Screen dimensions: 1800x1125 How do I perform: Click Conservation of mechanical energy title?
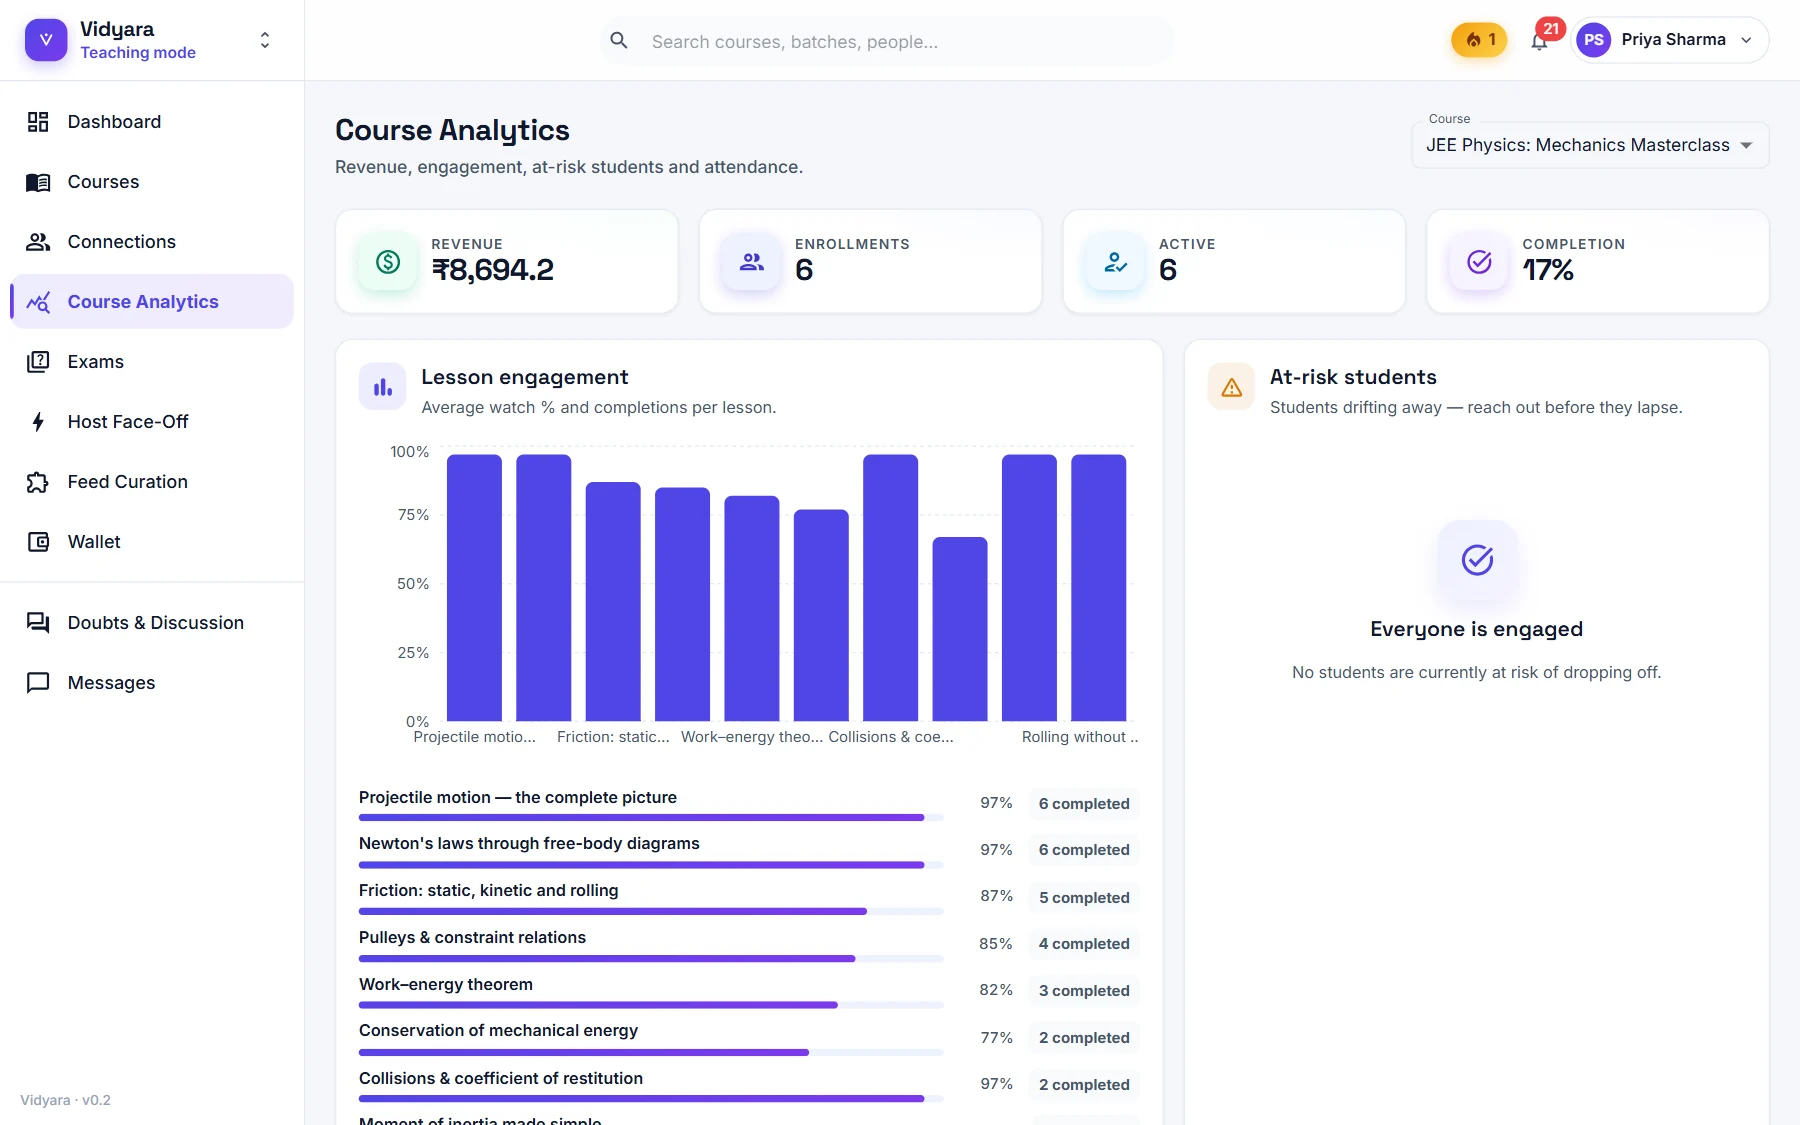[x=498, y=1031]
